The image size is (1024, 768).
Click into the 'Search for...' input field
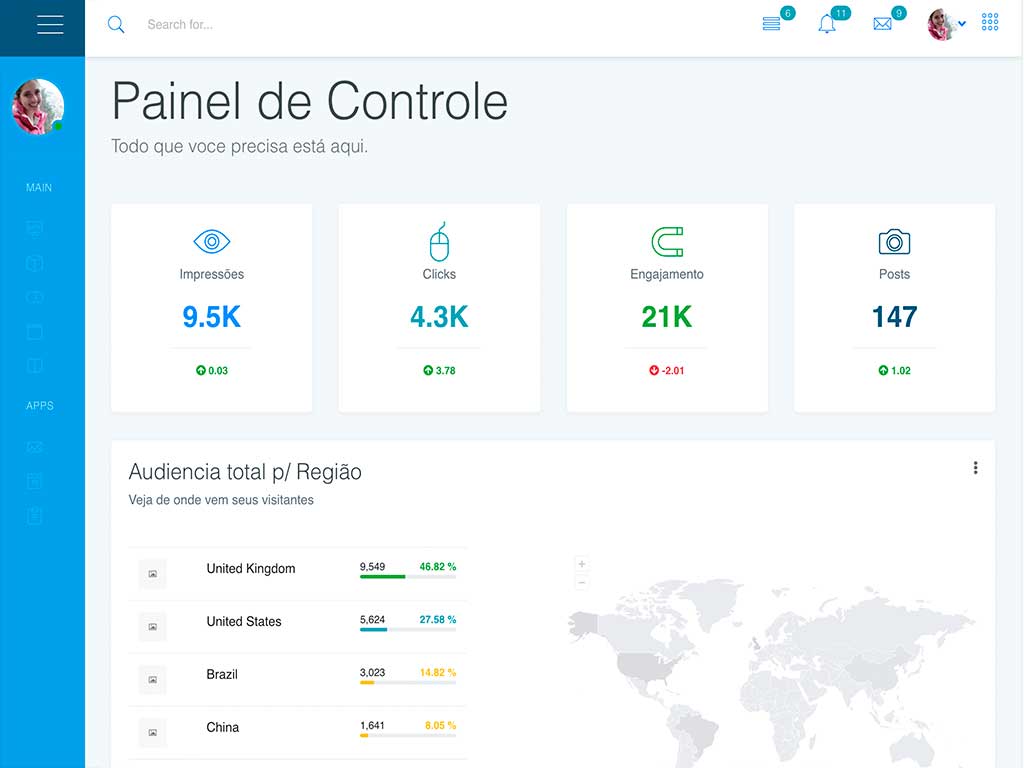(300, 25)
